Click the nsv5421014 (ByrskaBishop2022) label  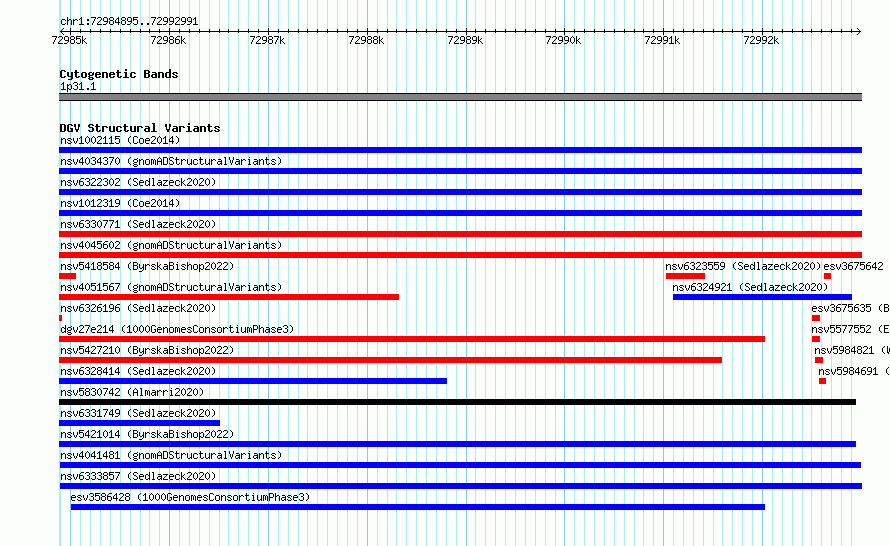147,434
